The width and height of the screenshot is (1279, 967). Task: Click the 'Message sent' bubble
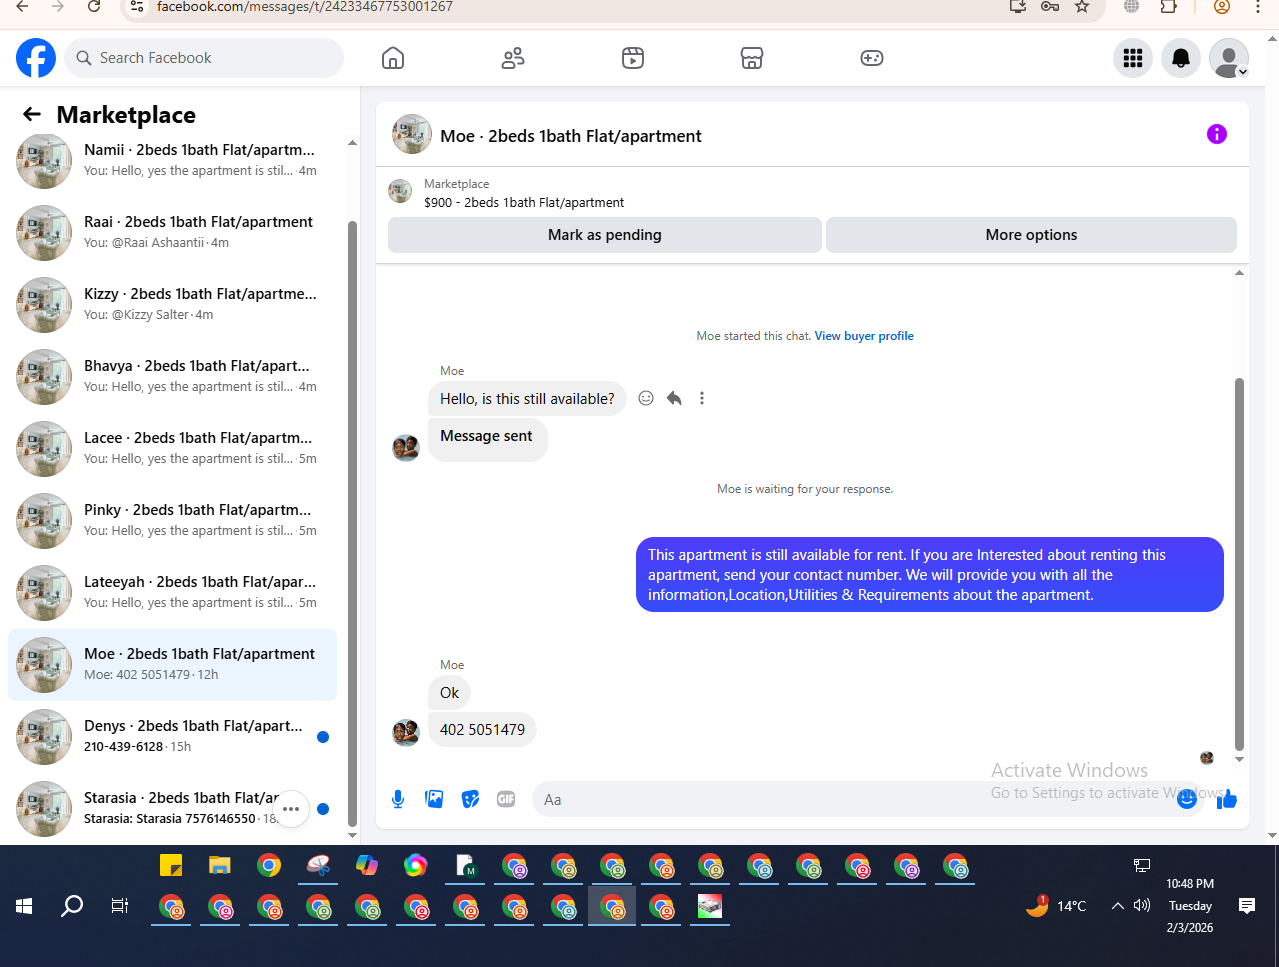[x=487, y=440]
